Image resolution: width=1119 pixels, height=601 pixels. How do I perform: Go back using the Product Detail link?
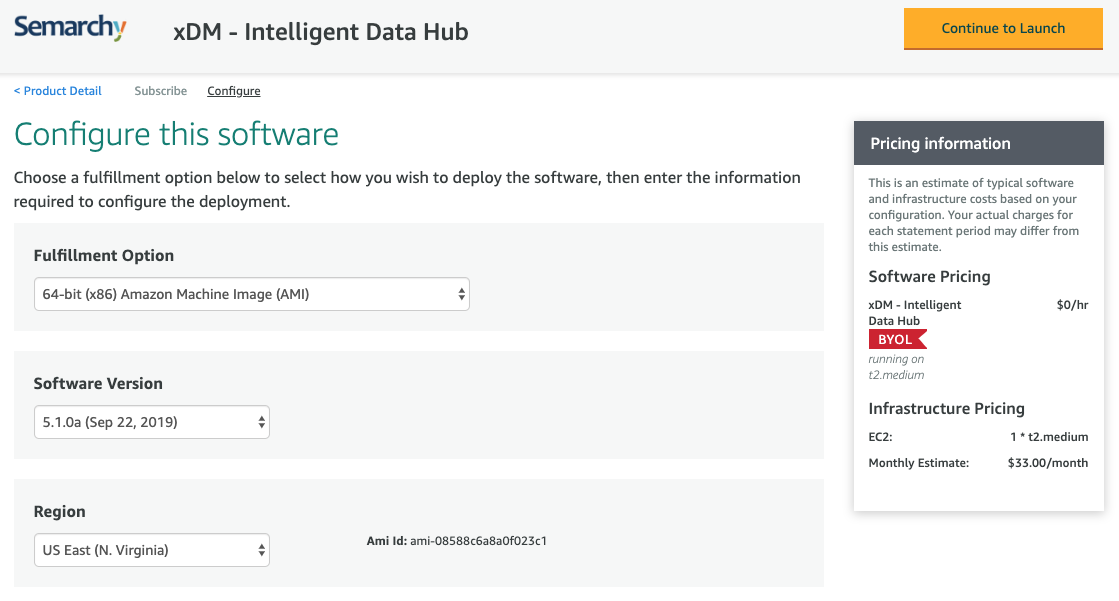(x=57, y=91)
